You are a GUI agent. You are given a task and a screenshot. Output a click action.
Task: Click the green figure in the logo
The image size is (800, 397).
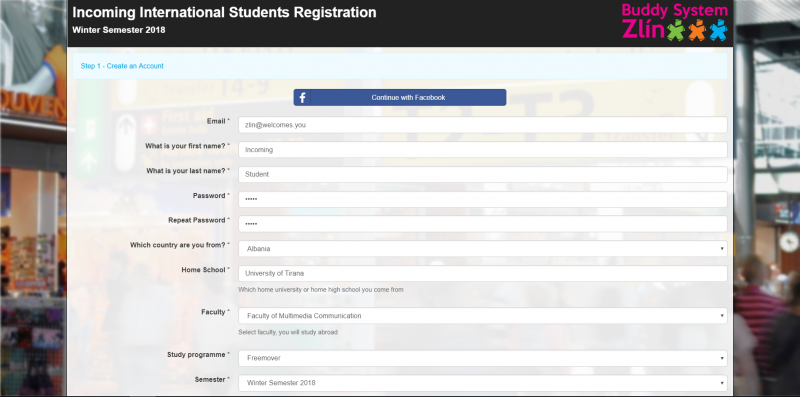pos(676,30)
